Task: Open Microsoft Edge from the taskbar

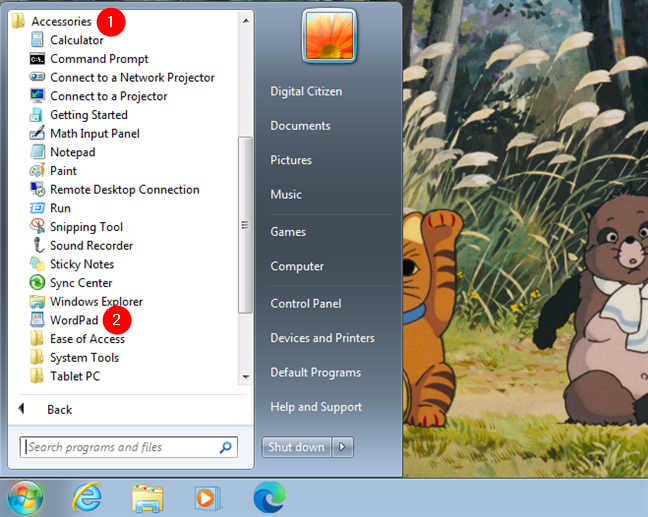Action: click(x=269, y=497)
